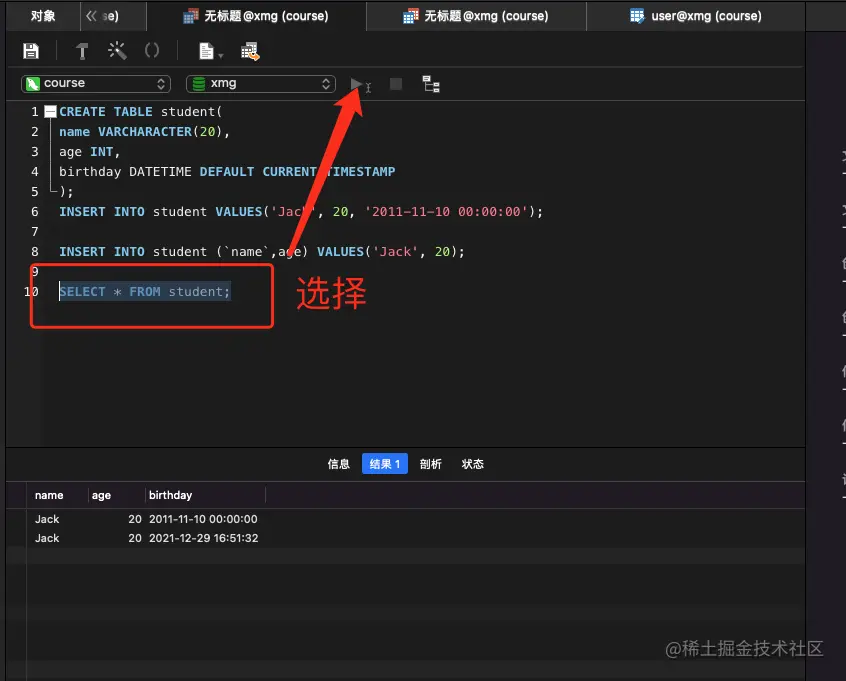Select Jack in the first result row

point(47,519)
